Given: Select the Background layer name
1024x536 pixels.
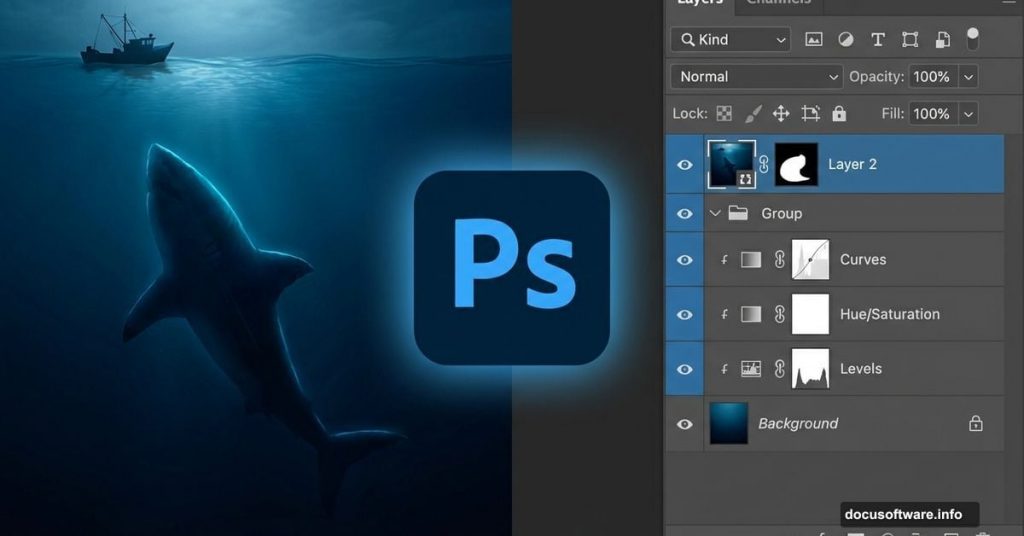Looking at the screenshot, I should tap(798, 424).
